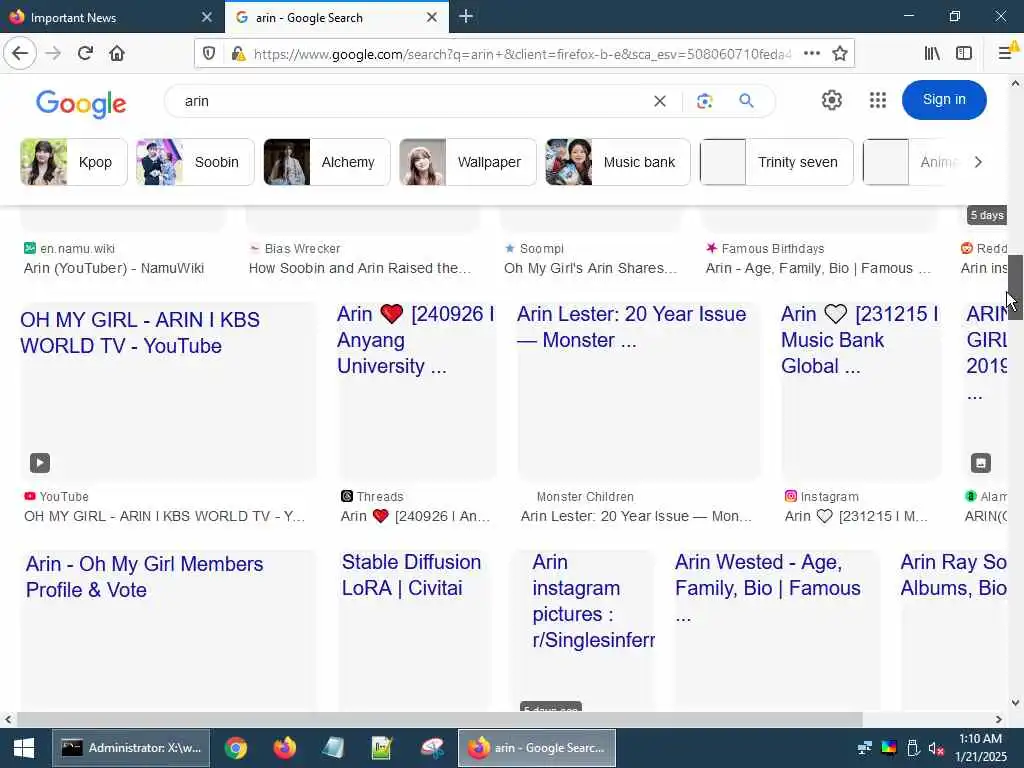Open Stable Diffusion LoRA Civitai image
This screenshot has height=768, width=1024.
(415, 630)
